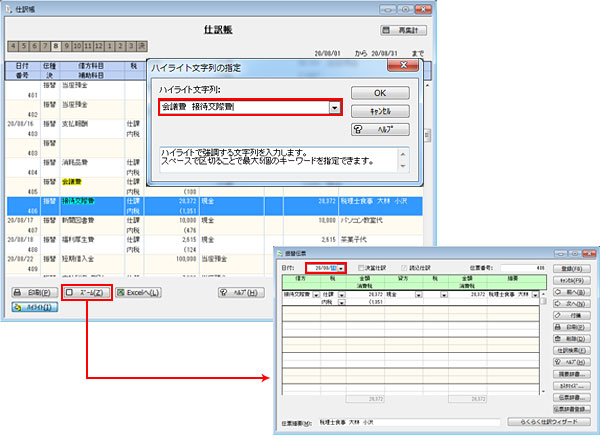Expand the 税理士食事 summary dropdown in 振替伝票
600x439 pixels.
(x=535, y=295)
